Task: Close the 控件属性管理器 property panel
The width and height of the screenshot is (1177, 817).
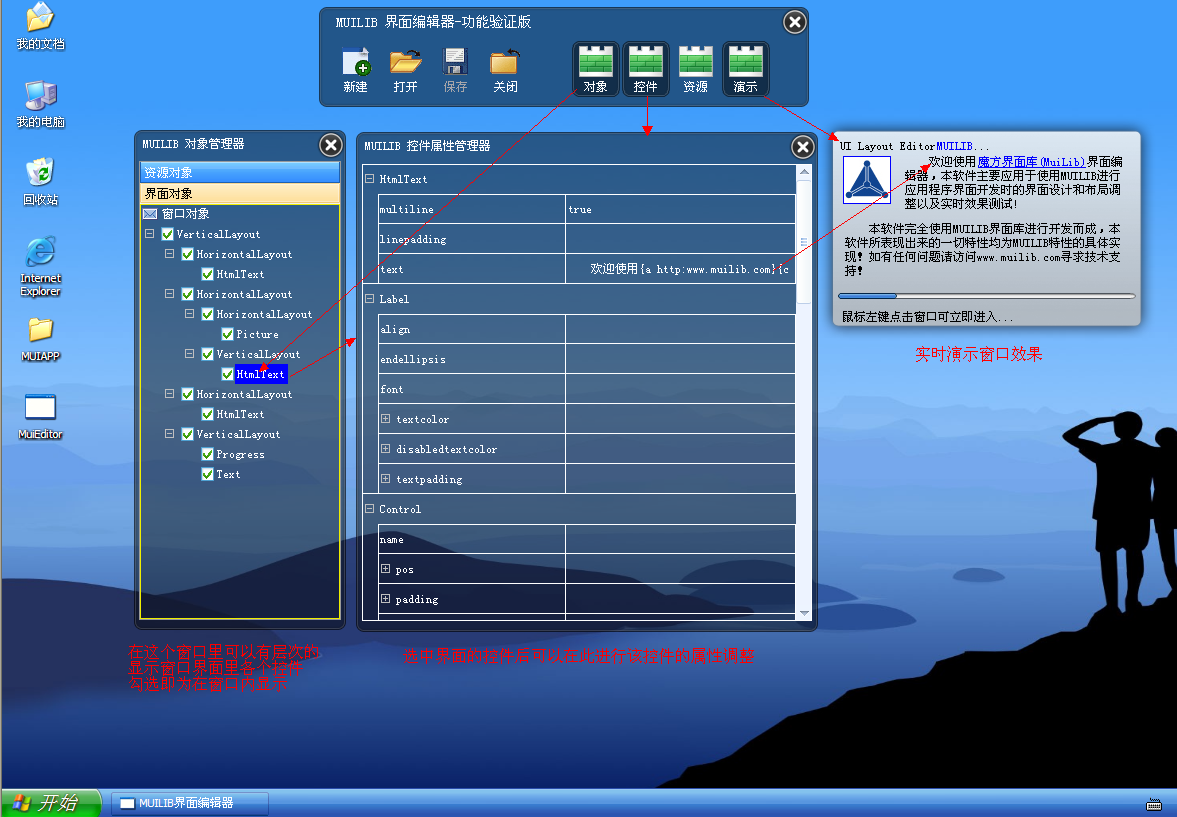Action: click(x=803, y=146)
